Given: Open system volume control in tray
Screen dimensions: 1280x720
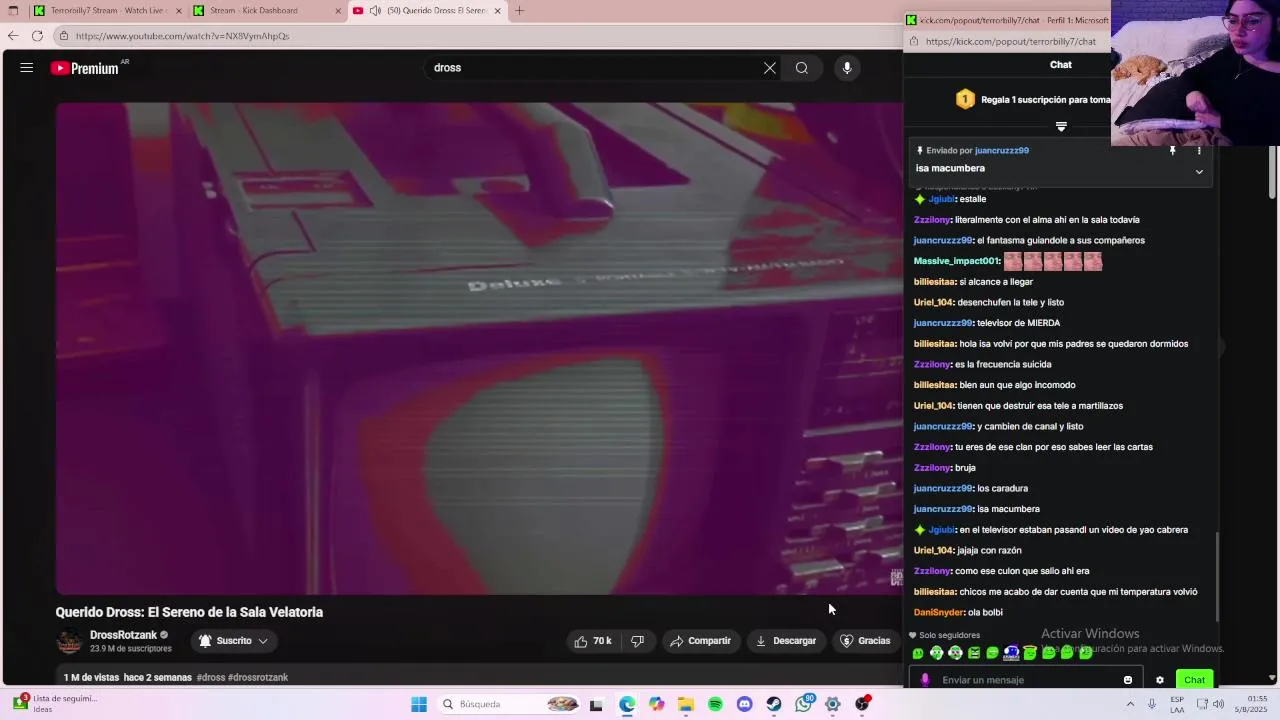Looking at the screenshot, I should click(1218, 704).
